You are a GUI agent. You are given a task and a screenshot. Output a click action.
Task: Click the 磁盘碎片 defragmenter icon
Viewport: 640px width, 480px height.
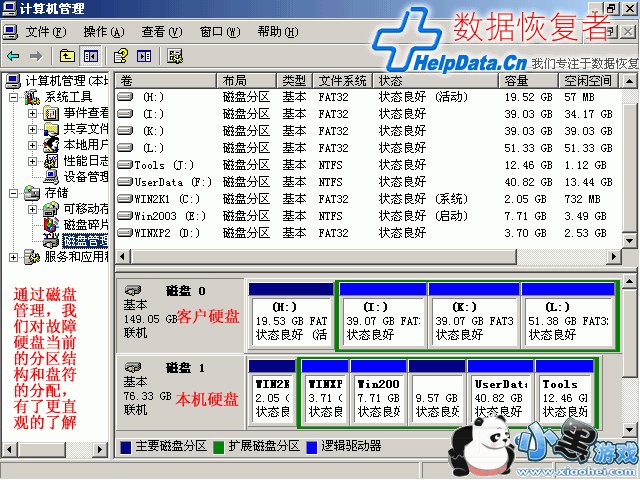pyautogui.click(x=51, y=225)
